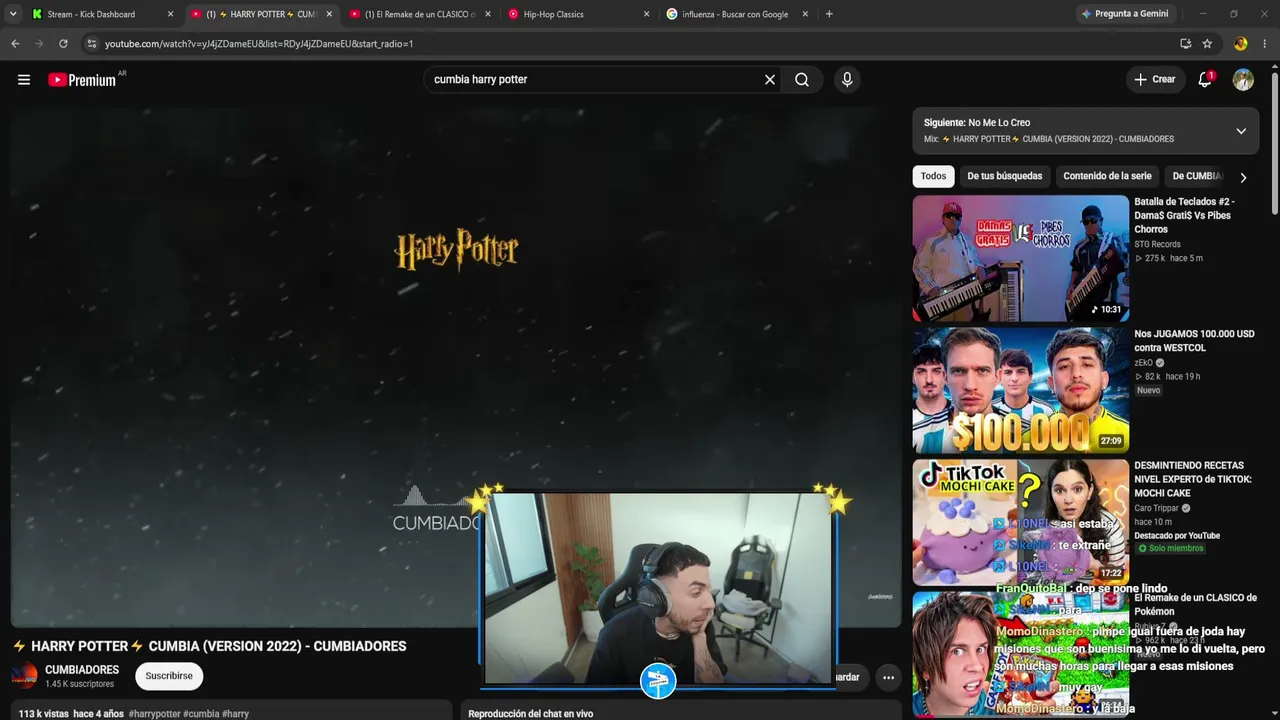Select the Todos filter chip

click(x=933, y=176)
